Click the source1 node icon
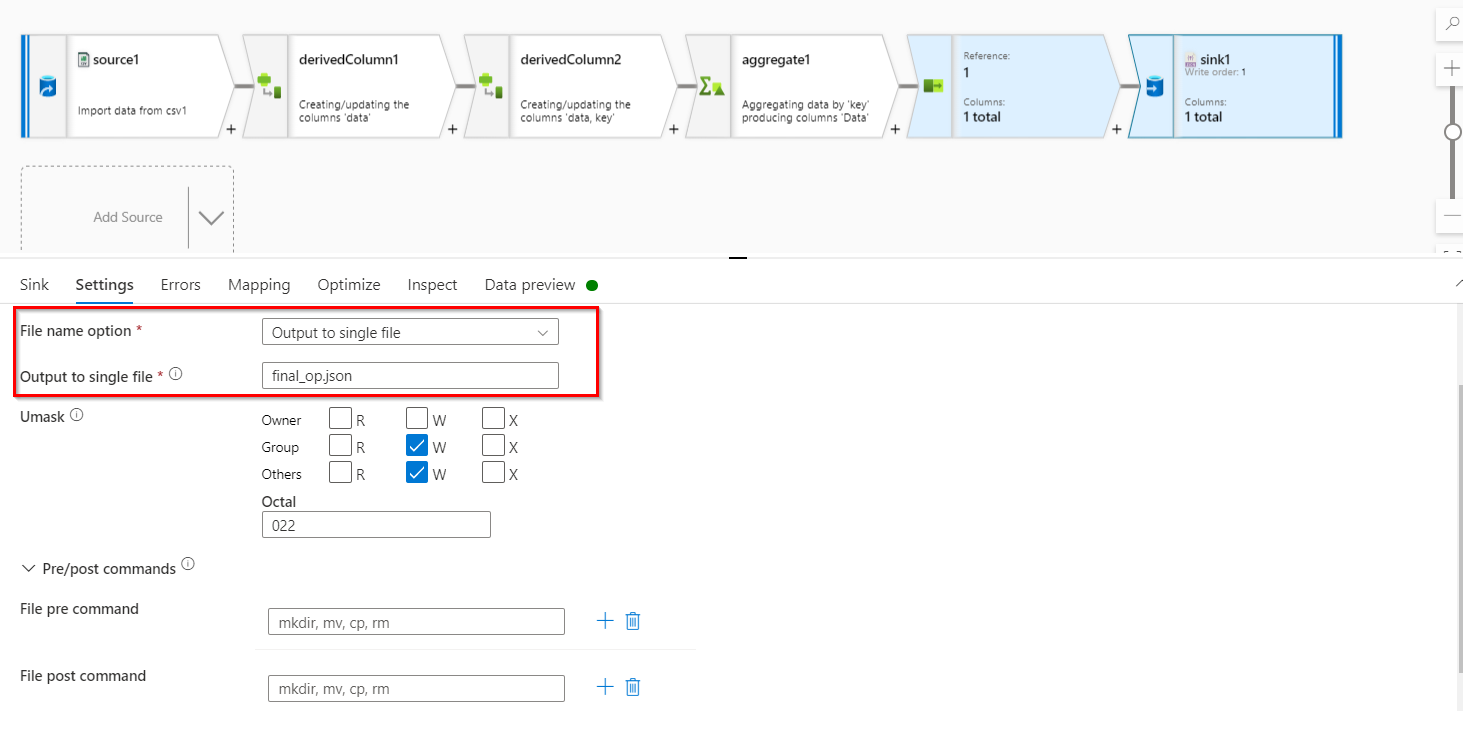This screenshot has height=732, width=1463. pos(47,88)
